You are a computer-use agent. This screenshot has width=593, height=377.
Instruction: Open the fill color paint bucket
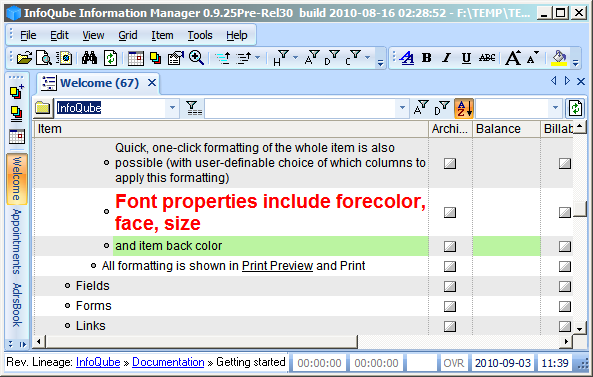click(559, 58)
